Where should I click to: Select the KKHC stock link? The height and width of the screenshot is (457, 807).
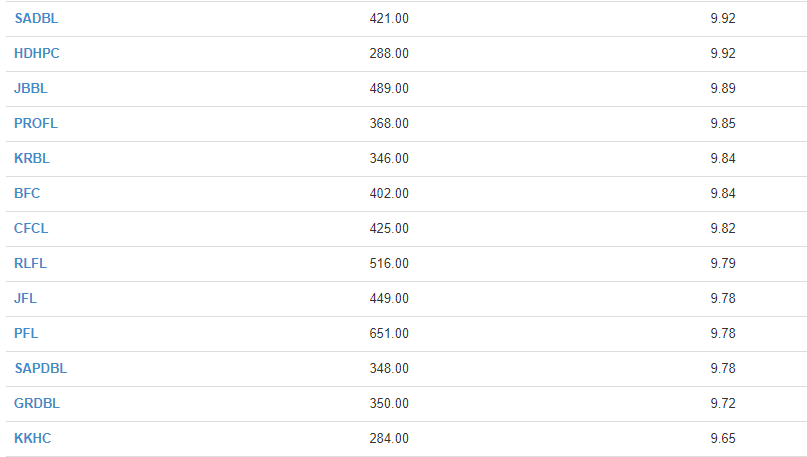coord(32,438)
